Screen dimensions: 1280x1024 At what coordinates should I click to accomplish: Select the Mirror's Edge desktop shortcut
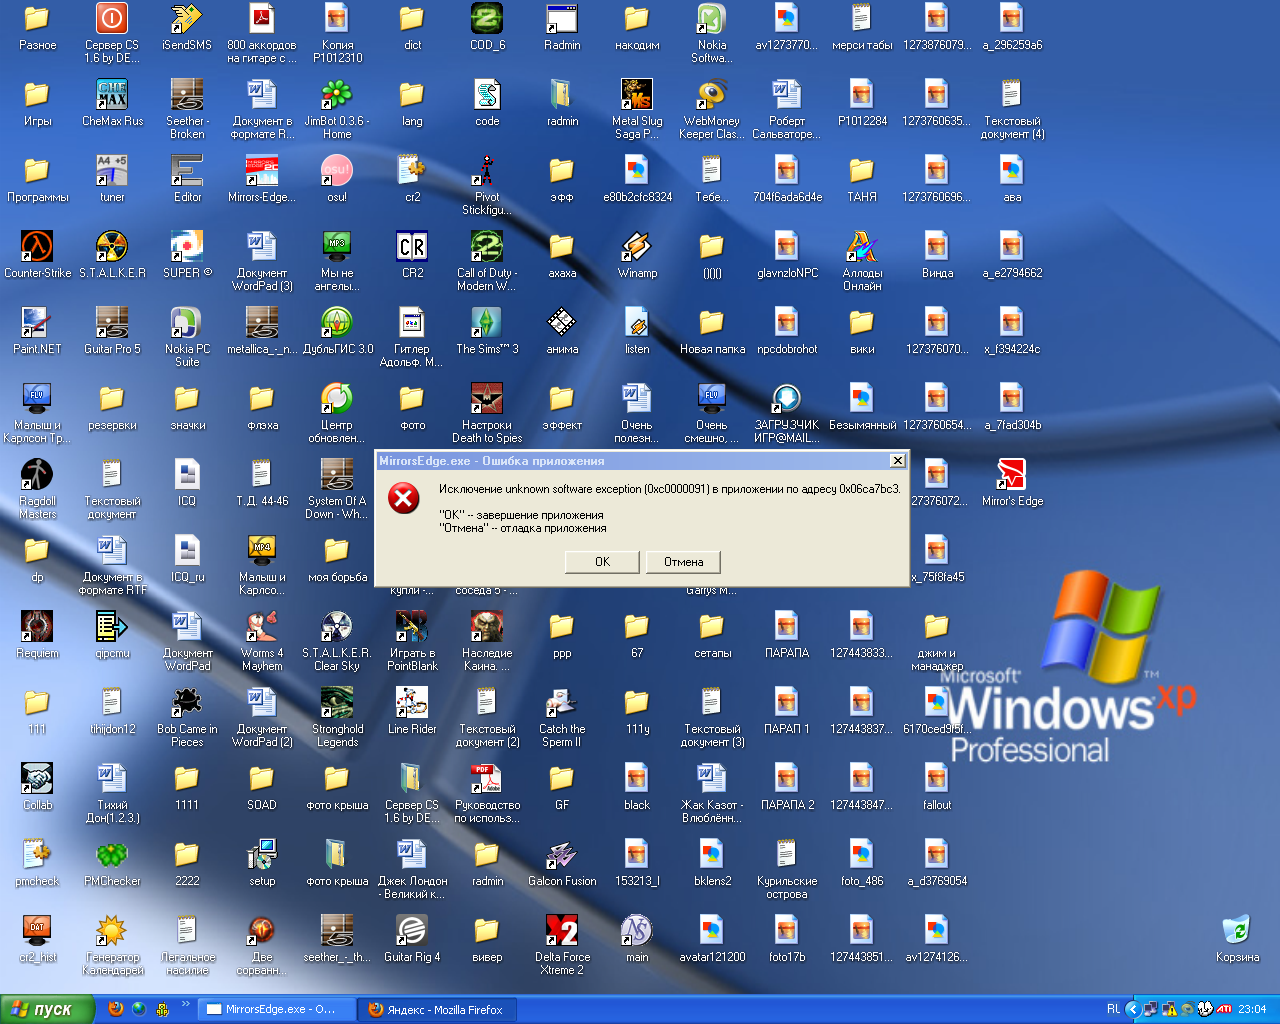pyautogui.click(x=1012, y=483)
